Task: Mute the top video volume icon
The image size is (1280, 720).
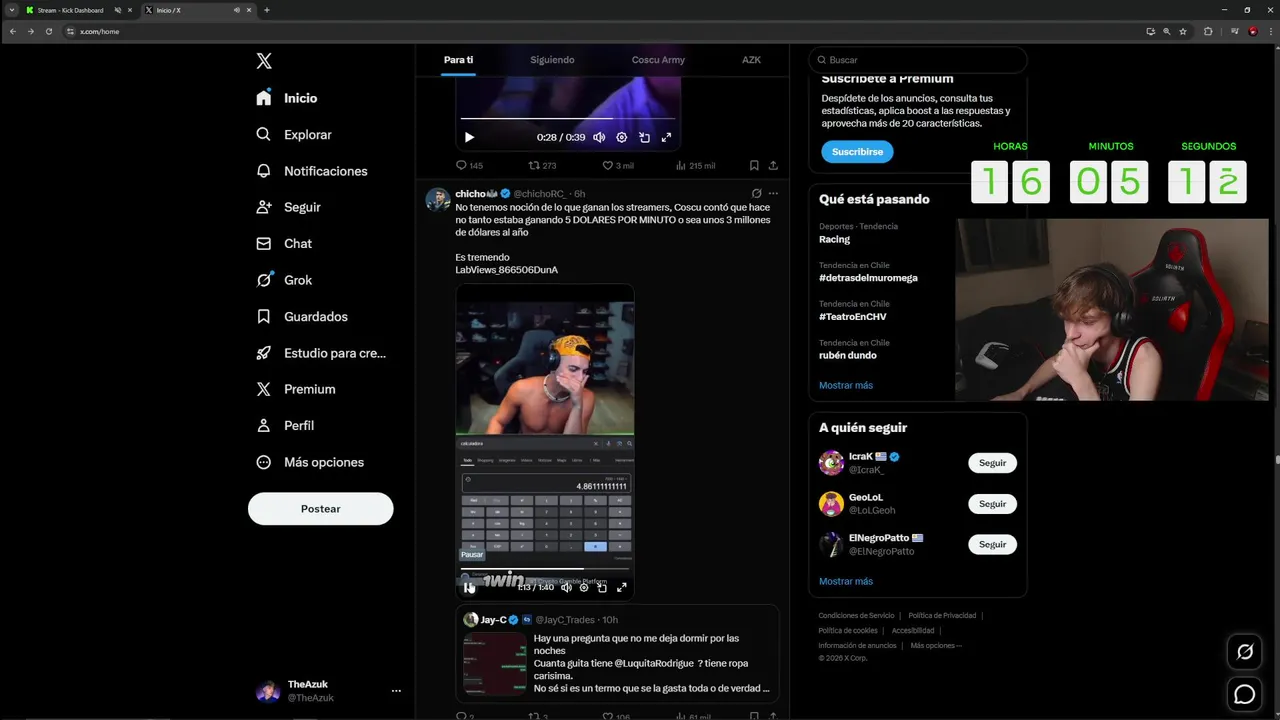Action: (599, 137)
